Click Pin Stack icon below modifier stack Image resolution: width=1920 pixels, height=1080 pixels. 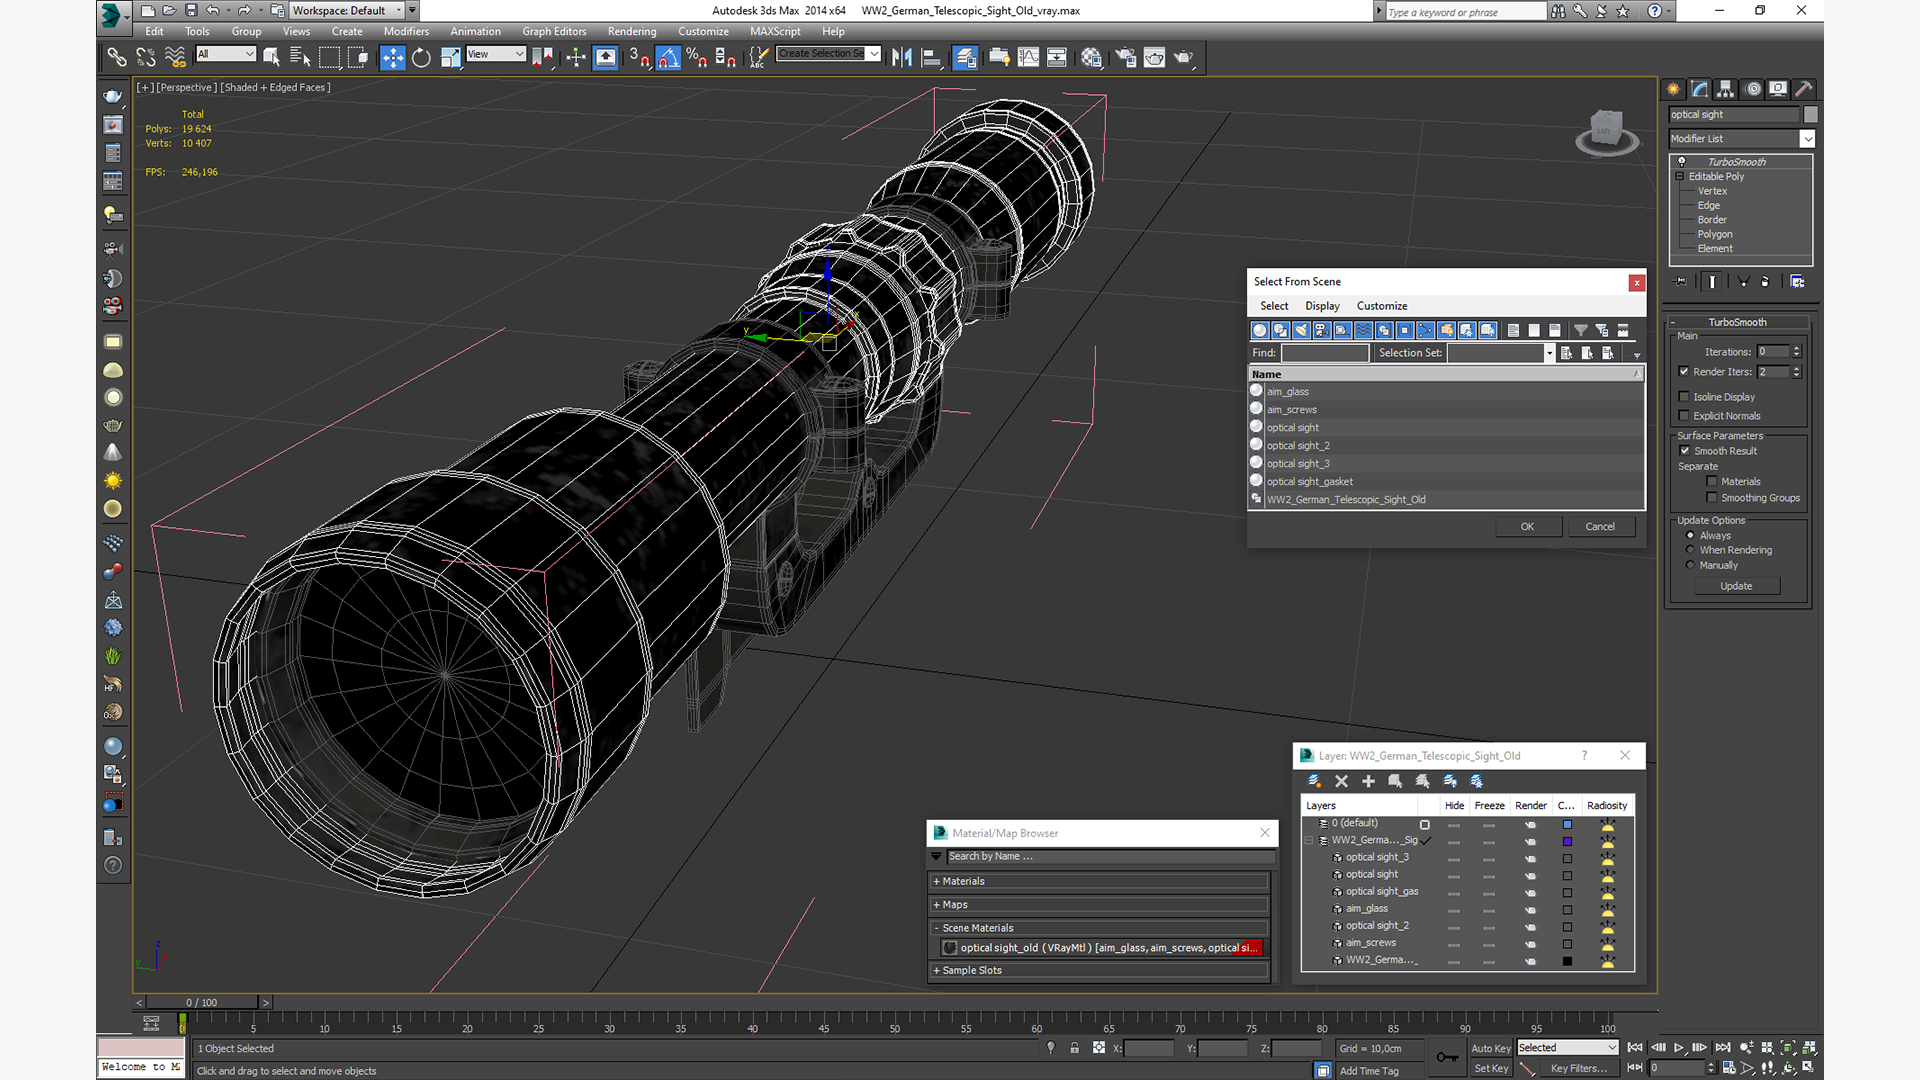tap(1680, 282)
